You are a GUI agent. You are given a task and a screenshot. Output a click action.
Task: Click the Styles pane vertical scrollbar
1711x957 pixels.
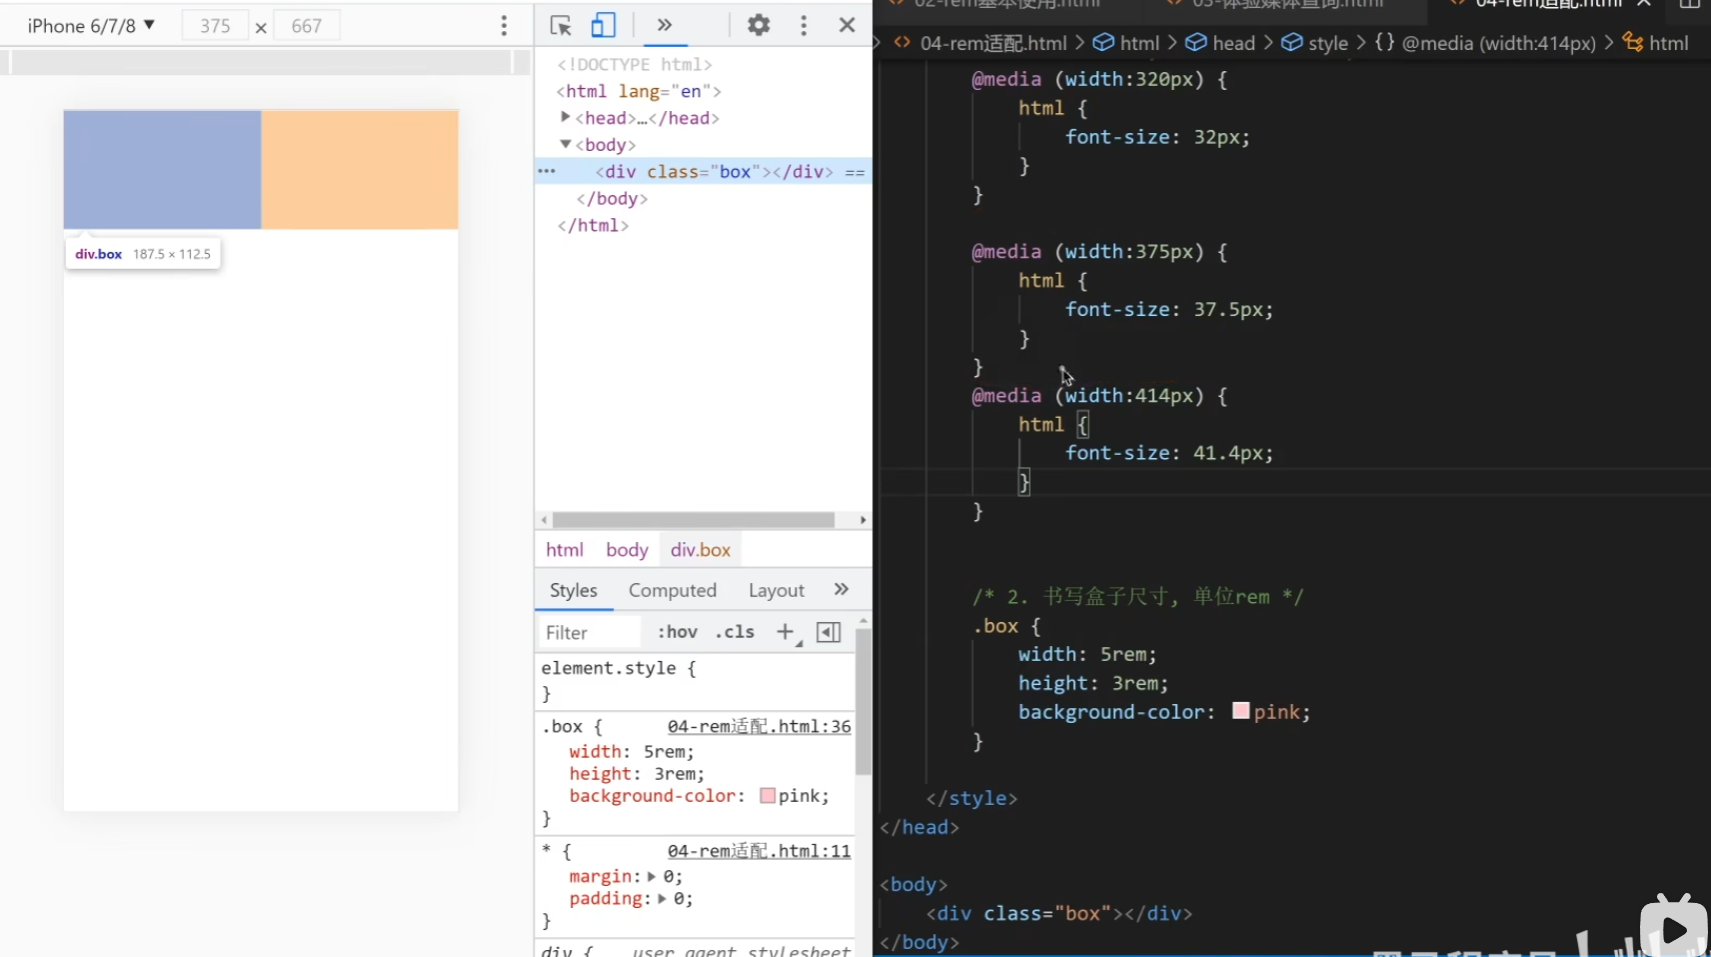(863, 701)
